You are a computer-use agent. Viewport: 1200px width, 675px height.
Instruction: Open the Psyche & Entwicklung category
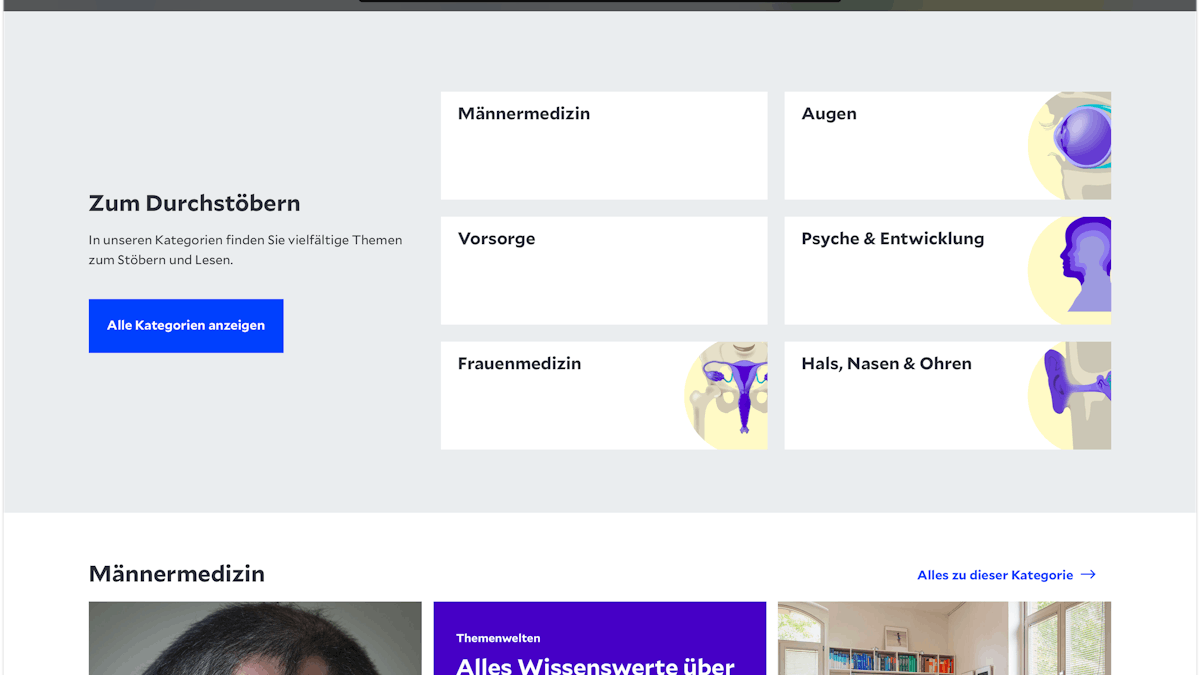pyautogui.click(x=946, y=270)
